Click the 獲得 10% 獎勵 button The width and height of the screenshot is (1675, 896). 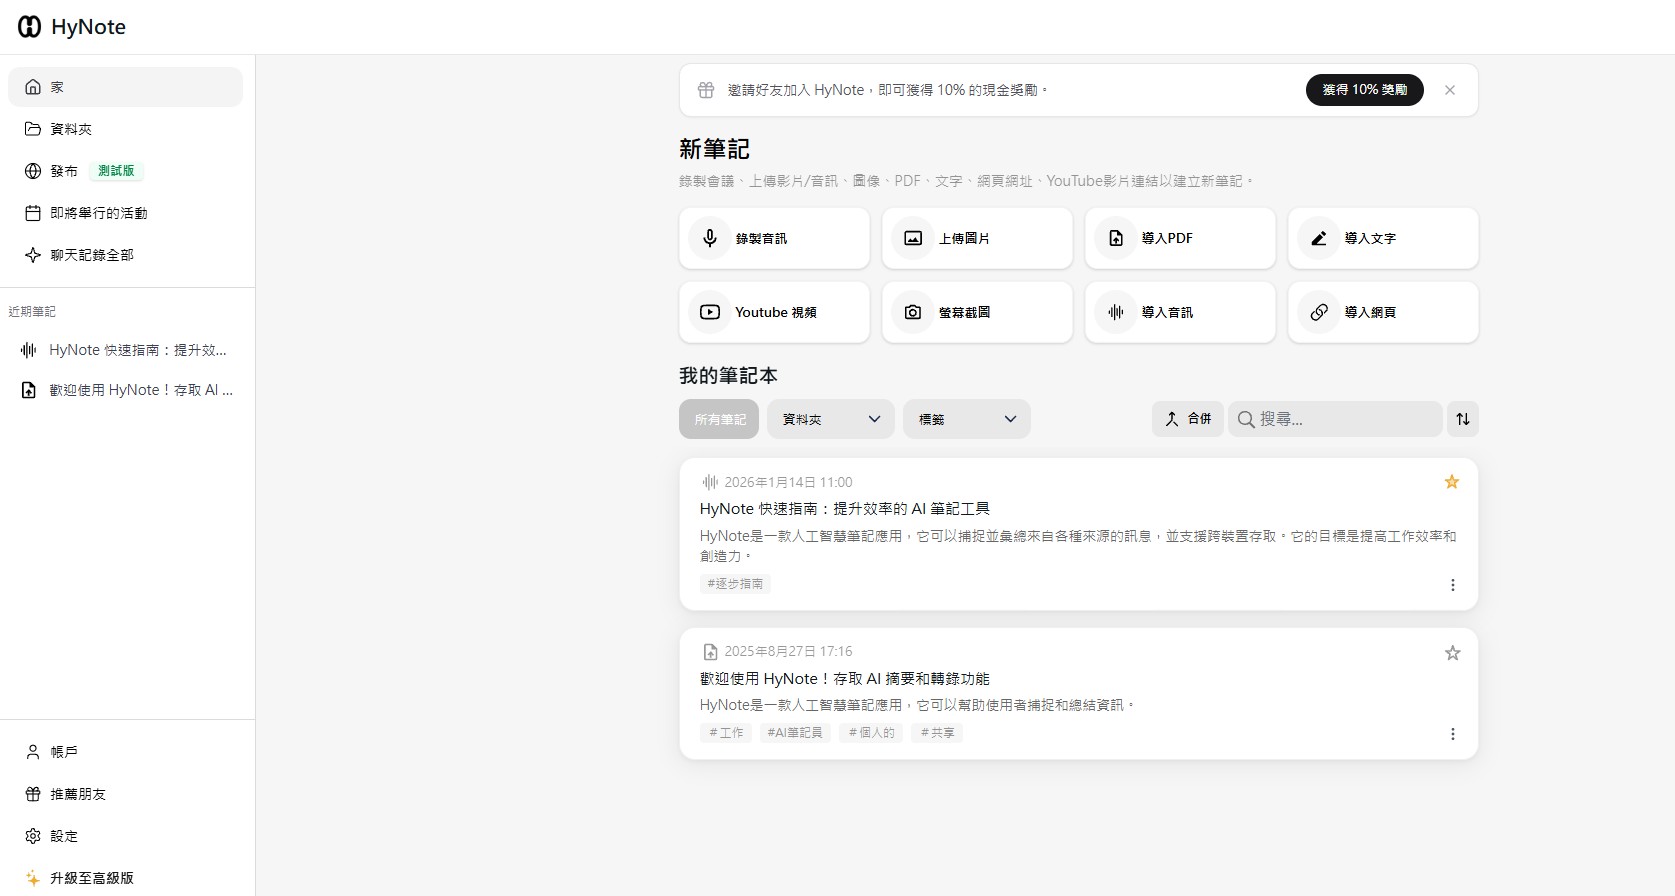(1364, 90)
